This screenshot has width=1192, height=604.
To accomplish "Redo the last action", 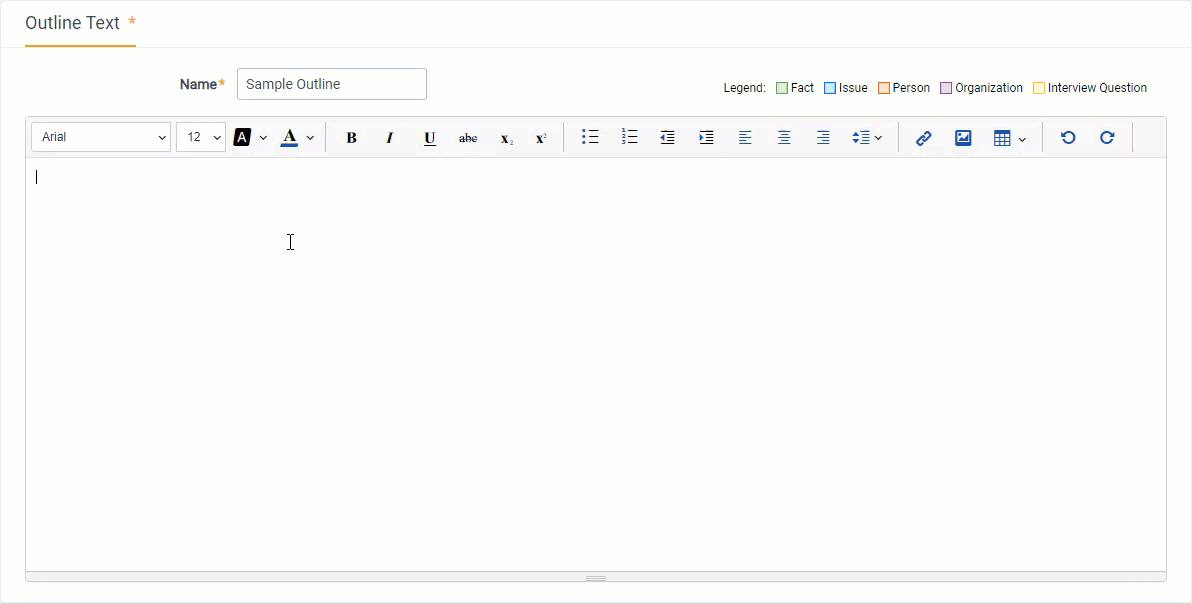I will tap(1107, 138).
